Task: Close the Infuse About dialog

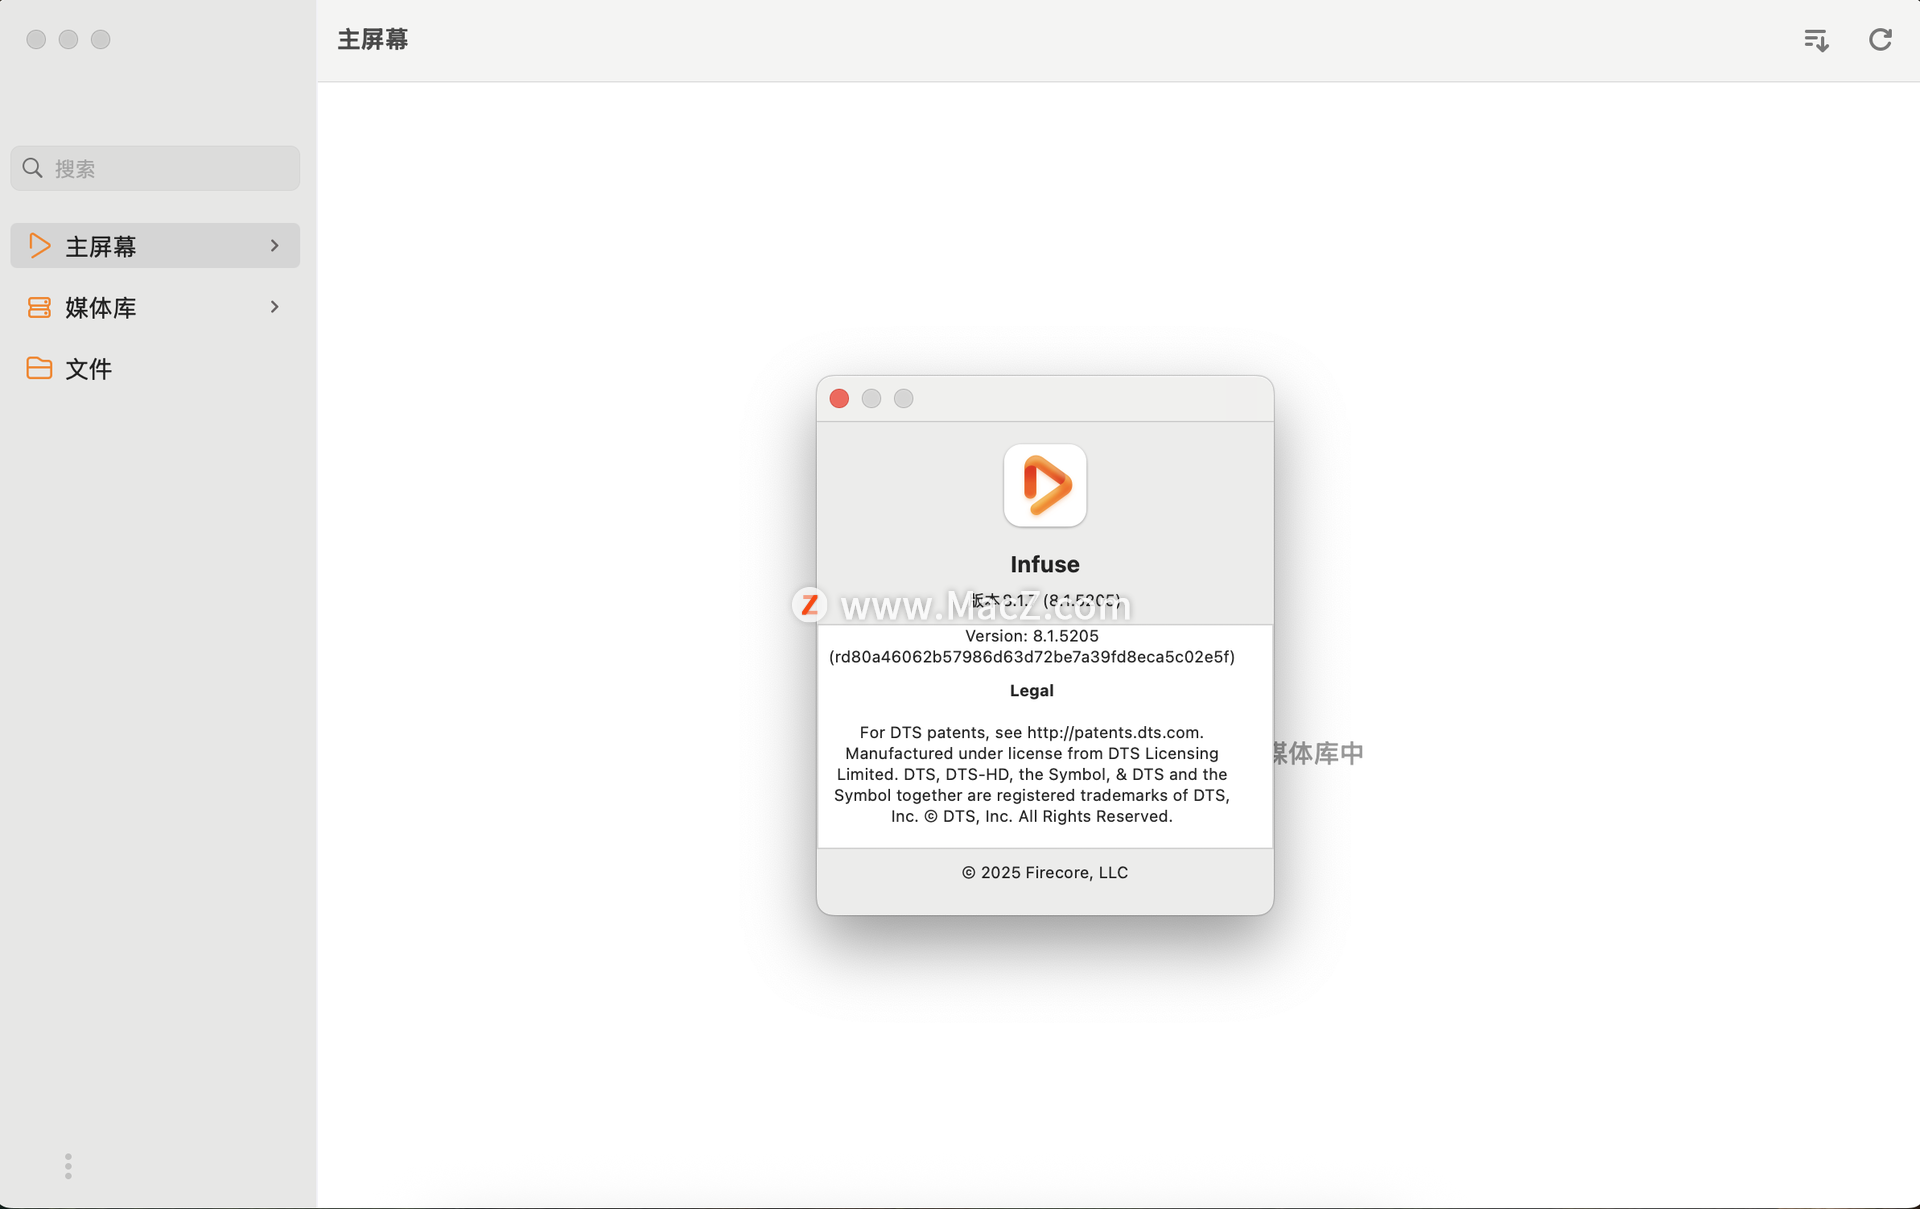Action: [839, 399]
